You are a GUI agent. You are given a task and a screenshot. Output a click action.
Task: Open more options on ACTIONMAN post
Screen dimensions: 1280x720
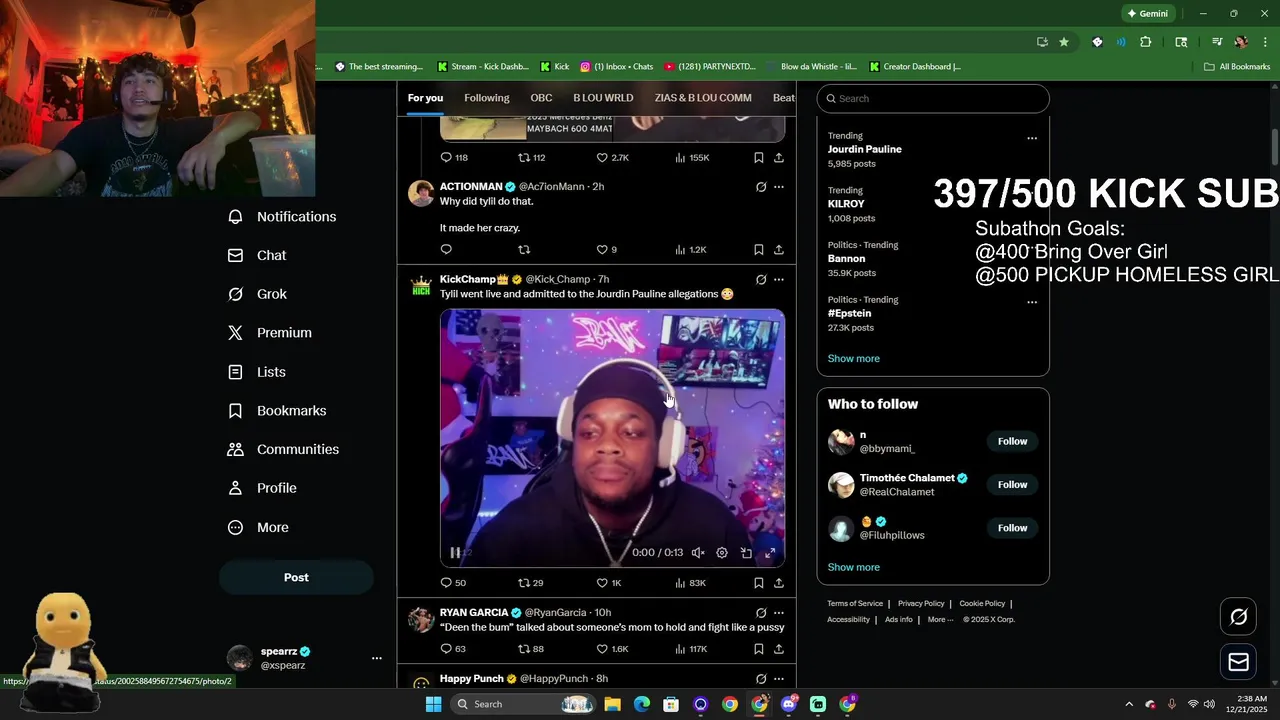tap(779, 187)
